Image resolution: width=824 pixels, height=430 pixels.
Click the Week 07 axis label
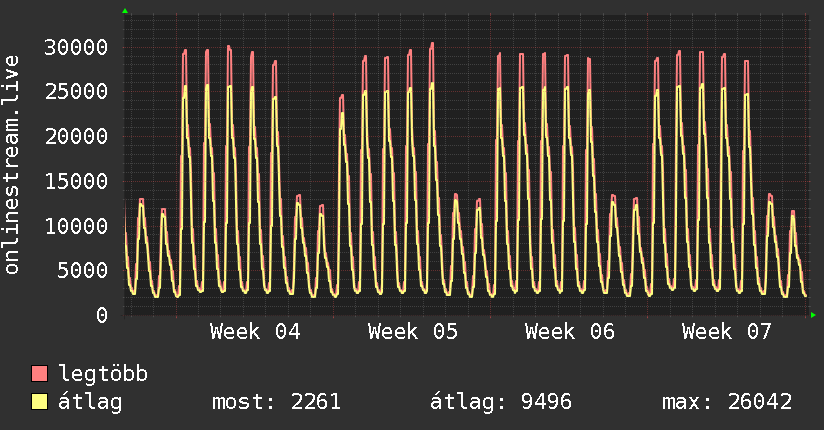pyautogui.click(x=727, y=332)
